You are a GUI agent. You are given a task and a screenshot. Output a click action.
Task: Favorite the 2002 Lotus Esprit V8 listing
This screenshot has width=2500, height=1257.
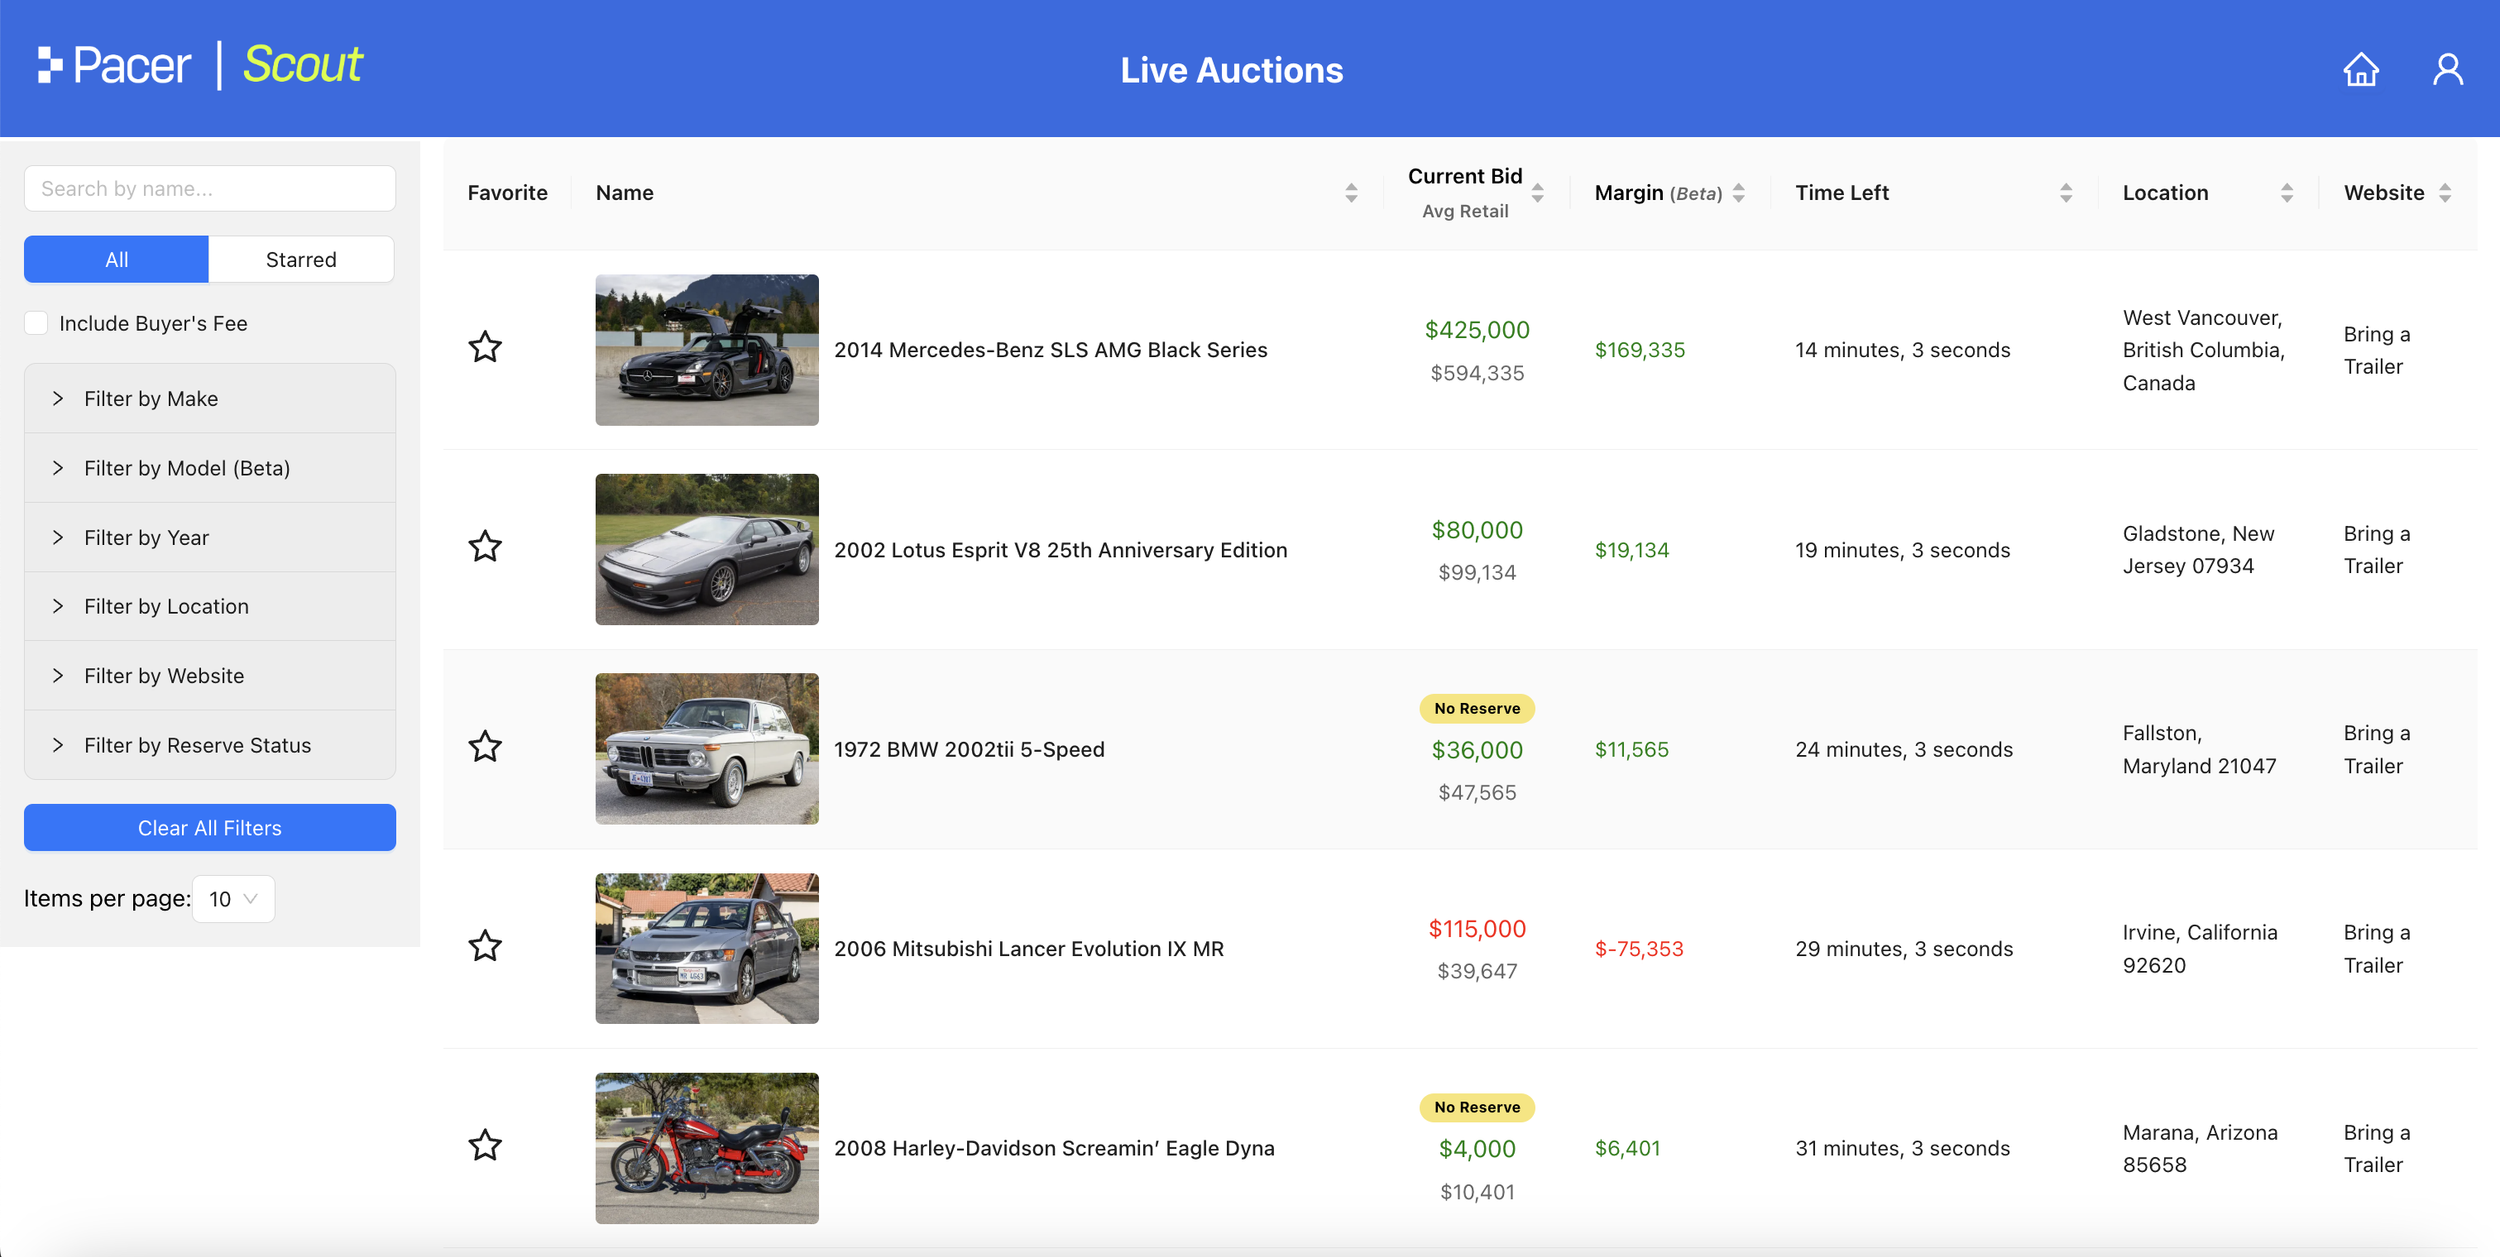485,547
